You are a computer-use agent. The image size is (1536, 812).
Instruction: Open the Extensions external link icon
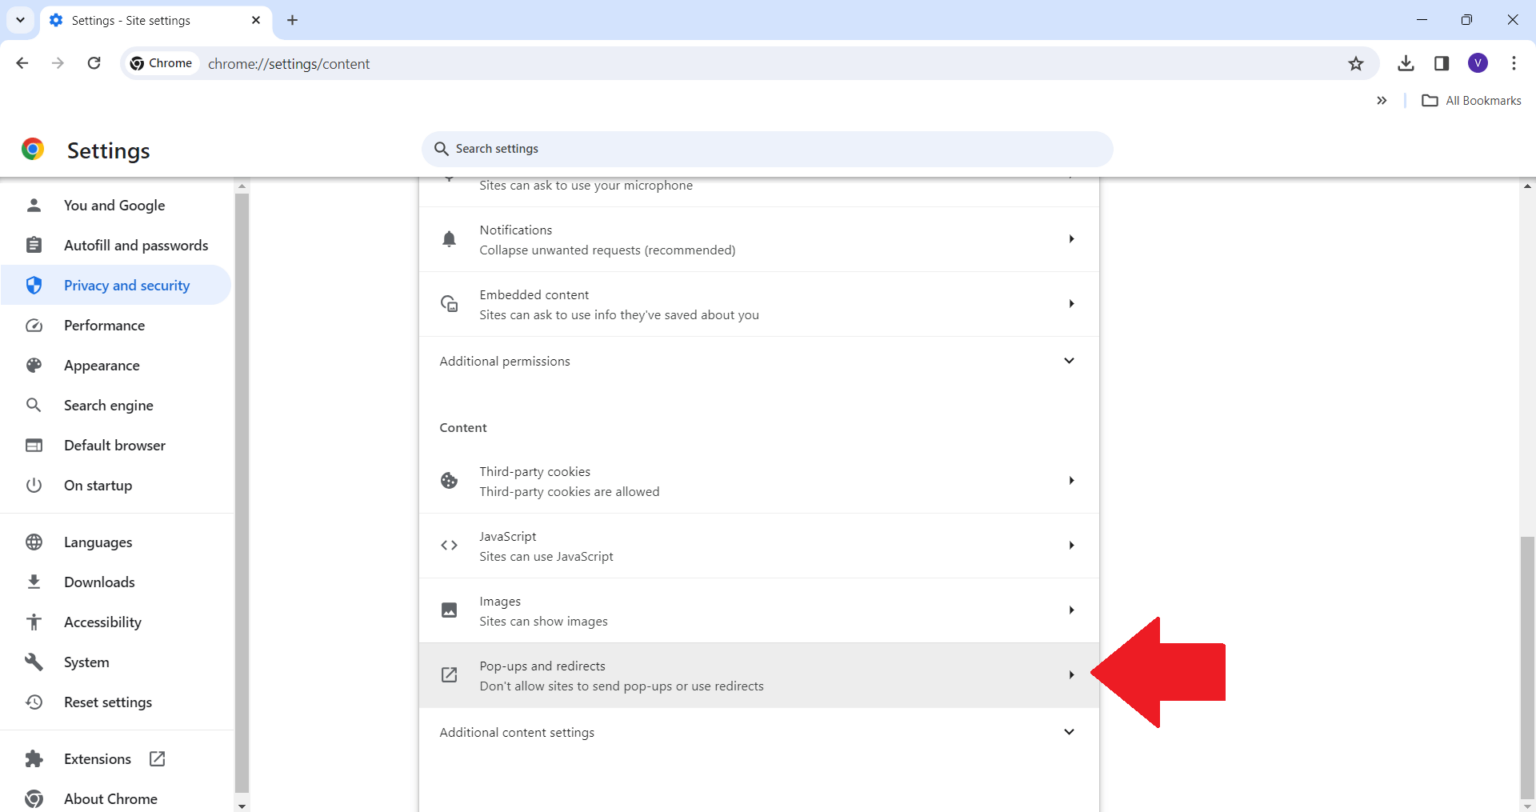pyautogui.click(x=156, y=758)
